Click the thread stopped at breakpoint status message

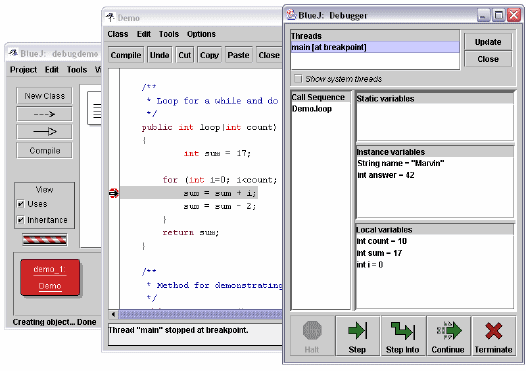pos(178,330)
